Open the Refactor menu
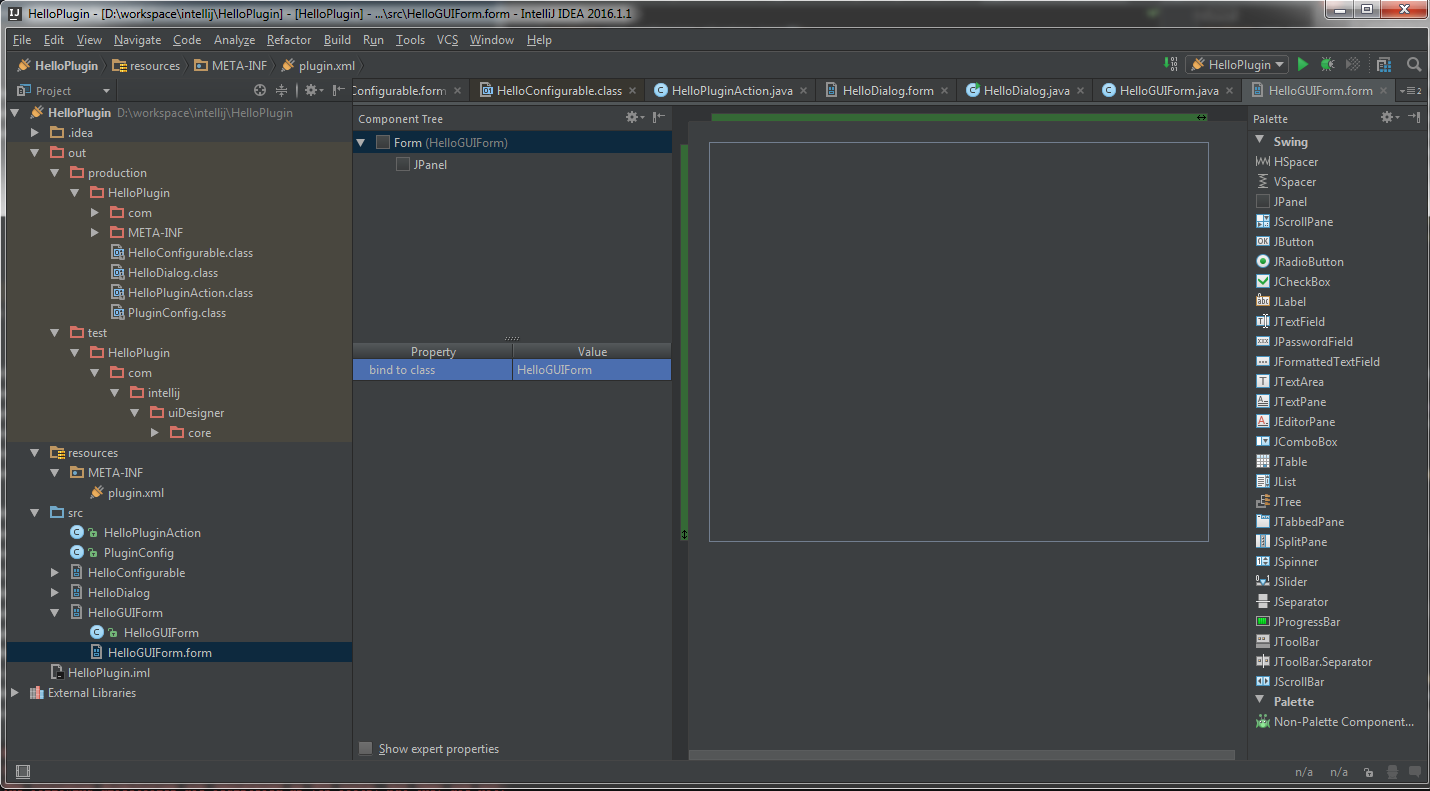The width and height of the screenshot is (1430, 791). (x=288, y=40)
